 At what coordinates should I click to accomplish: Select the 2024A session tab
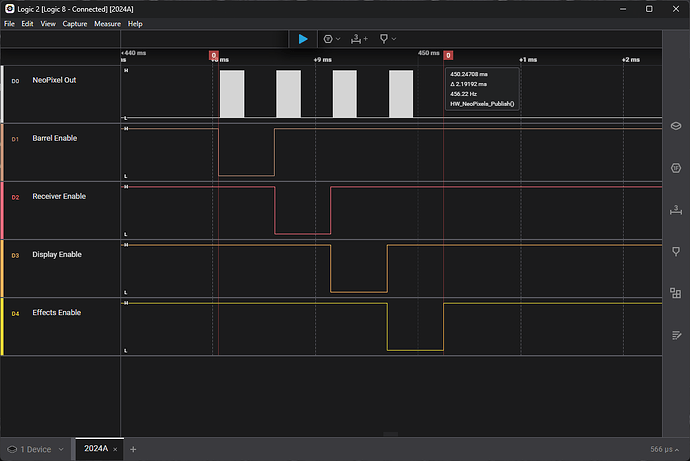(x=96, y=449)
